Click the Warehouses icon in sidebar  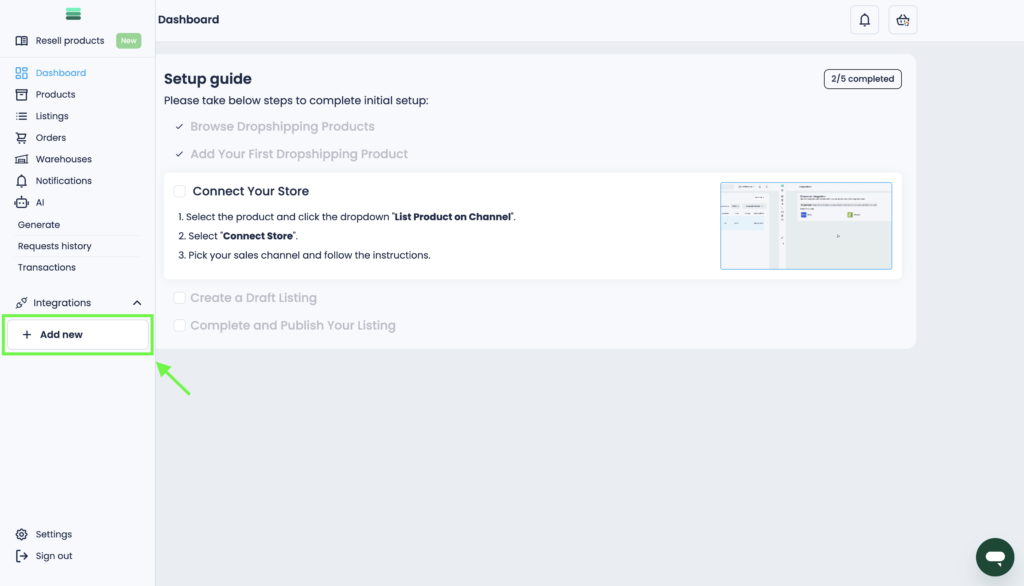[22, 159]
